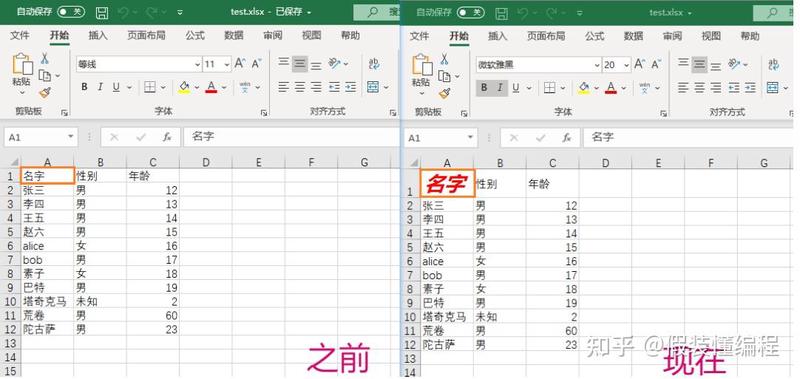
Task: Click the Save floppy icon in left title bar
Action: (102, 12)
